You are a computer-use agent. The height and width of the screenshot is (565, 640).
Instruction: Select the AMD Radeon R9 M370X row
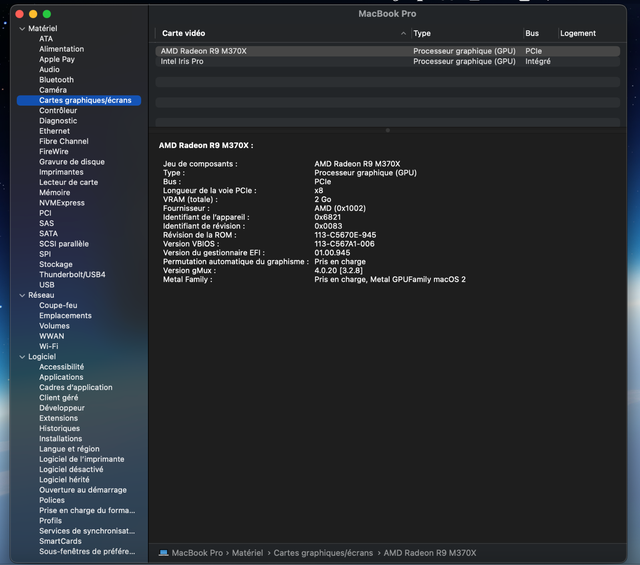click(388, 51)
